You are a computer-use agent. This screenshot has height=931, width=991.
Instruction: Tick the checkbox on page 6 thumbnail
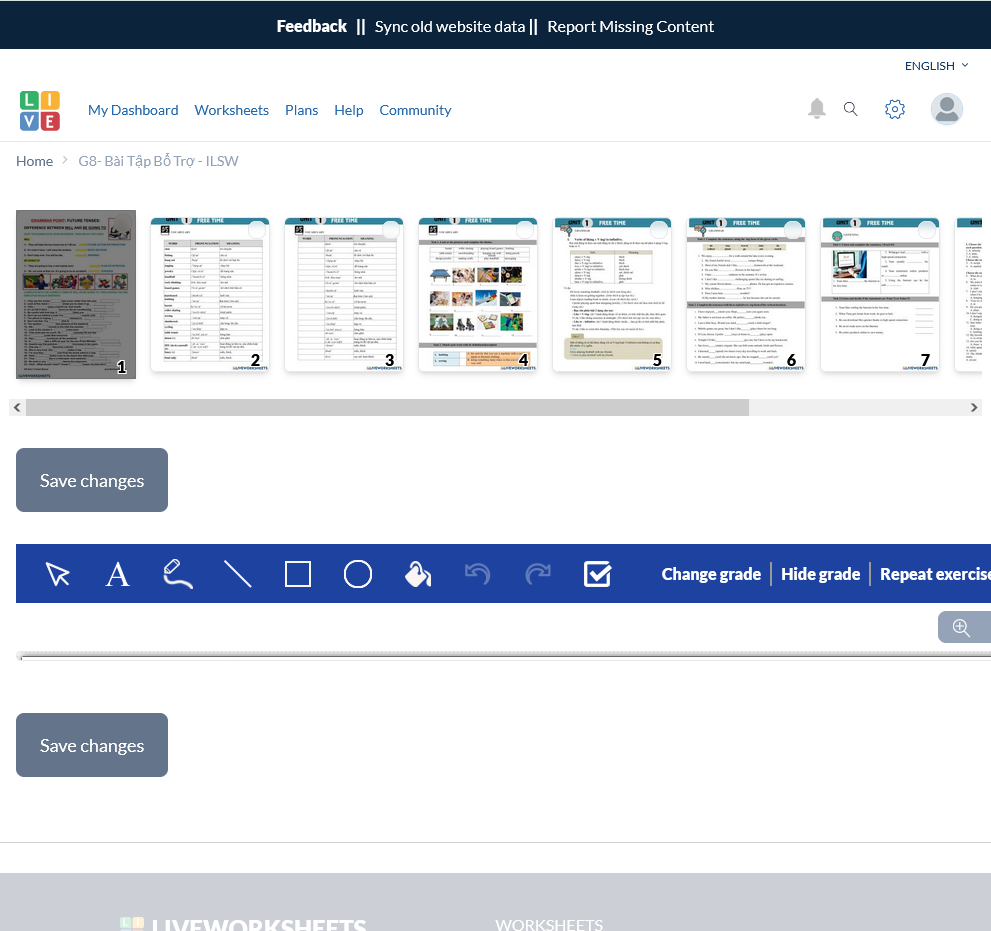pos(793,230)
